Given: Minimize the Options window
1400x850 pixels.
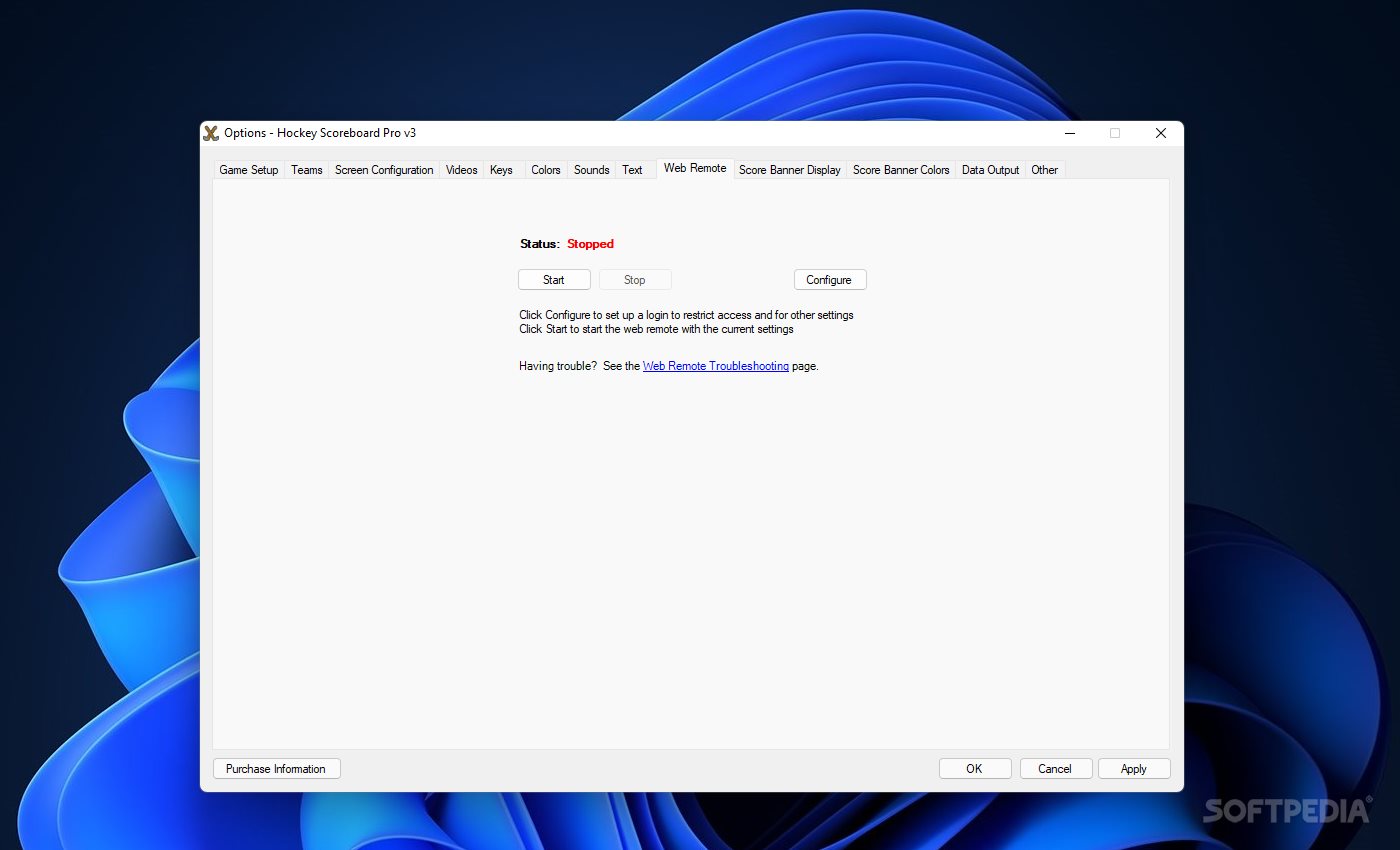Looking at the screenshot, I should pyautogui.click(x=1070, y=133).
